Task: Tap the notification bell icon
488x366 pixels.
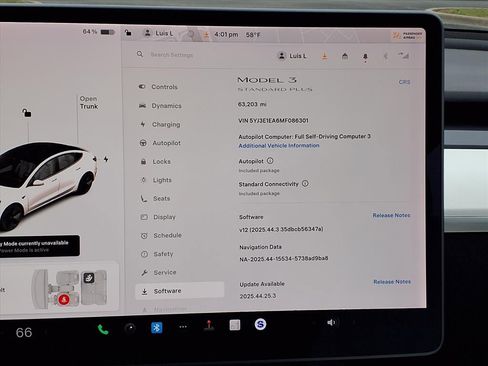Action: click(x=365, y=57)
